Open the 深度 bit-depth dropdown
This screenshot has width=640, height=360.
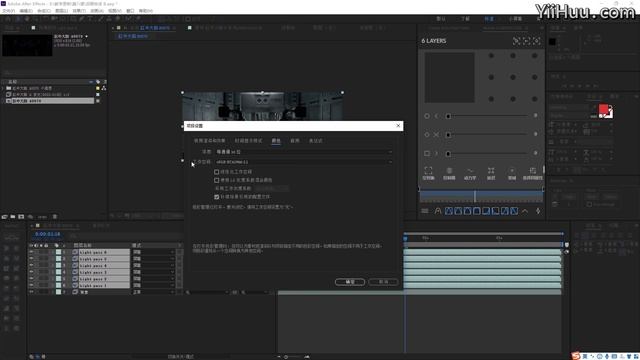304,152
